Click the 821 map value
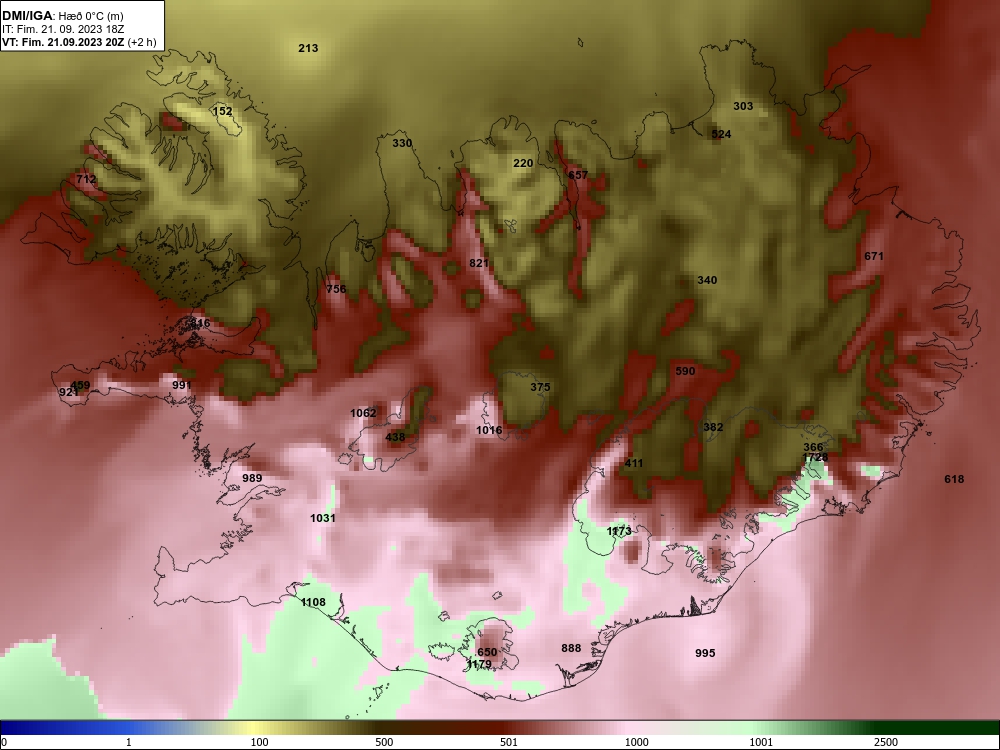Viewport: 1000px width, 750px height. (479, 263)
